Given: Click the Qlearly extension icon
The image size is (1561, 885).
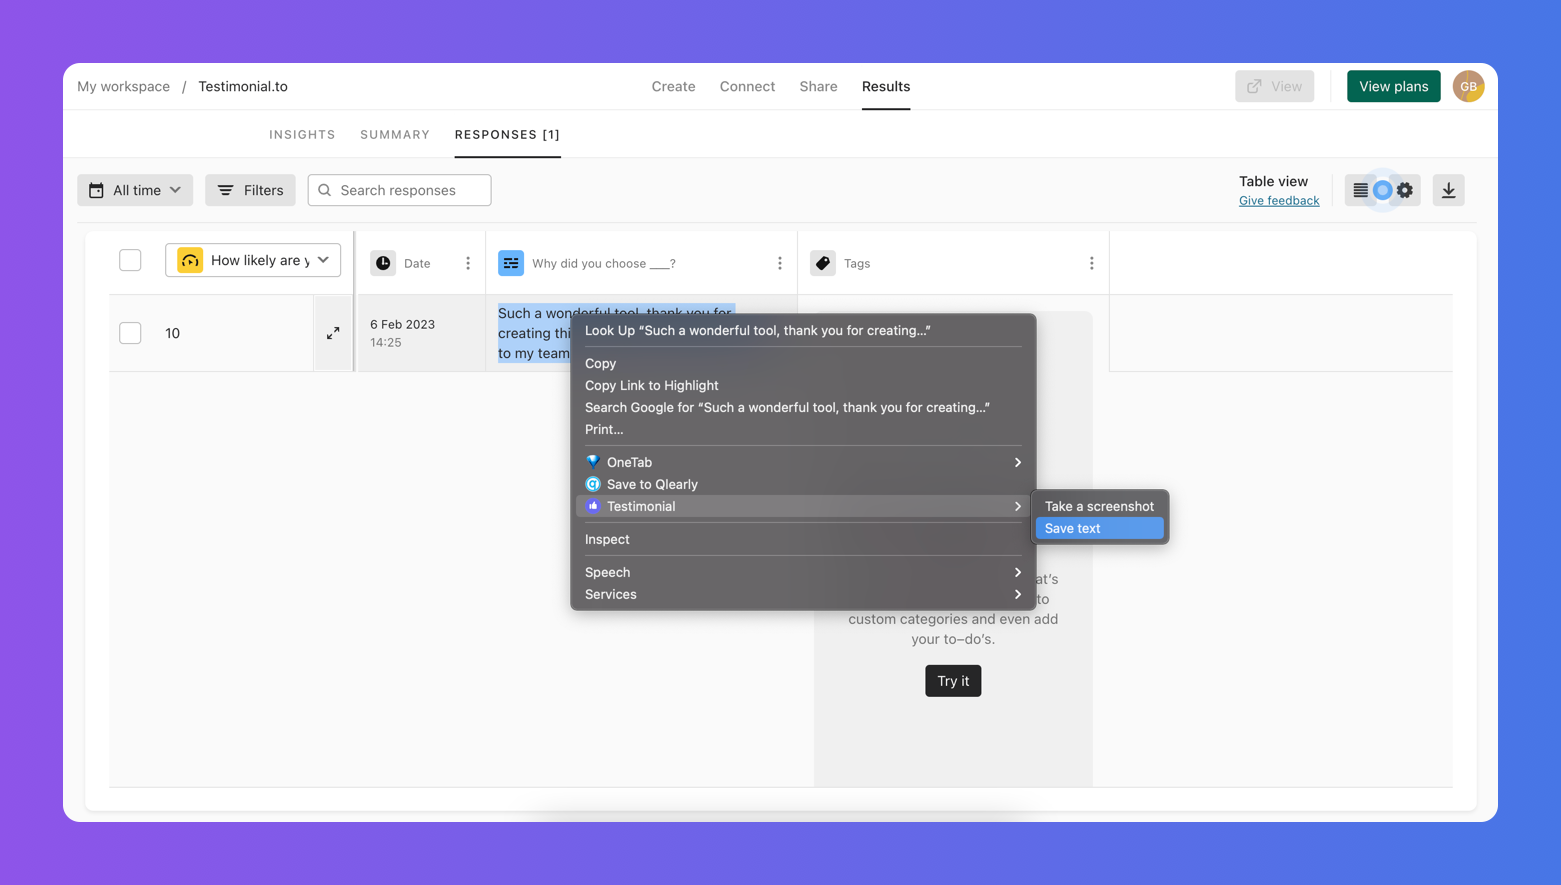Looking at the screenshot, I should [593, 484].
